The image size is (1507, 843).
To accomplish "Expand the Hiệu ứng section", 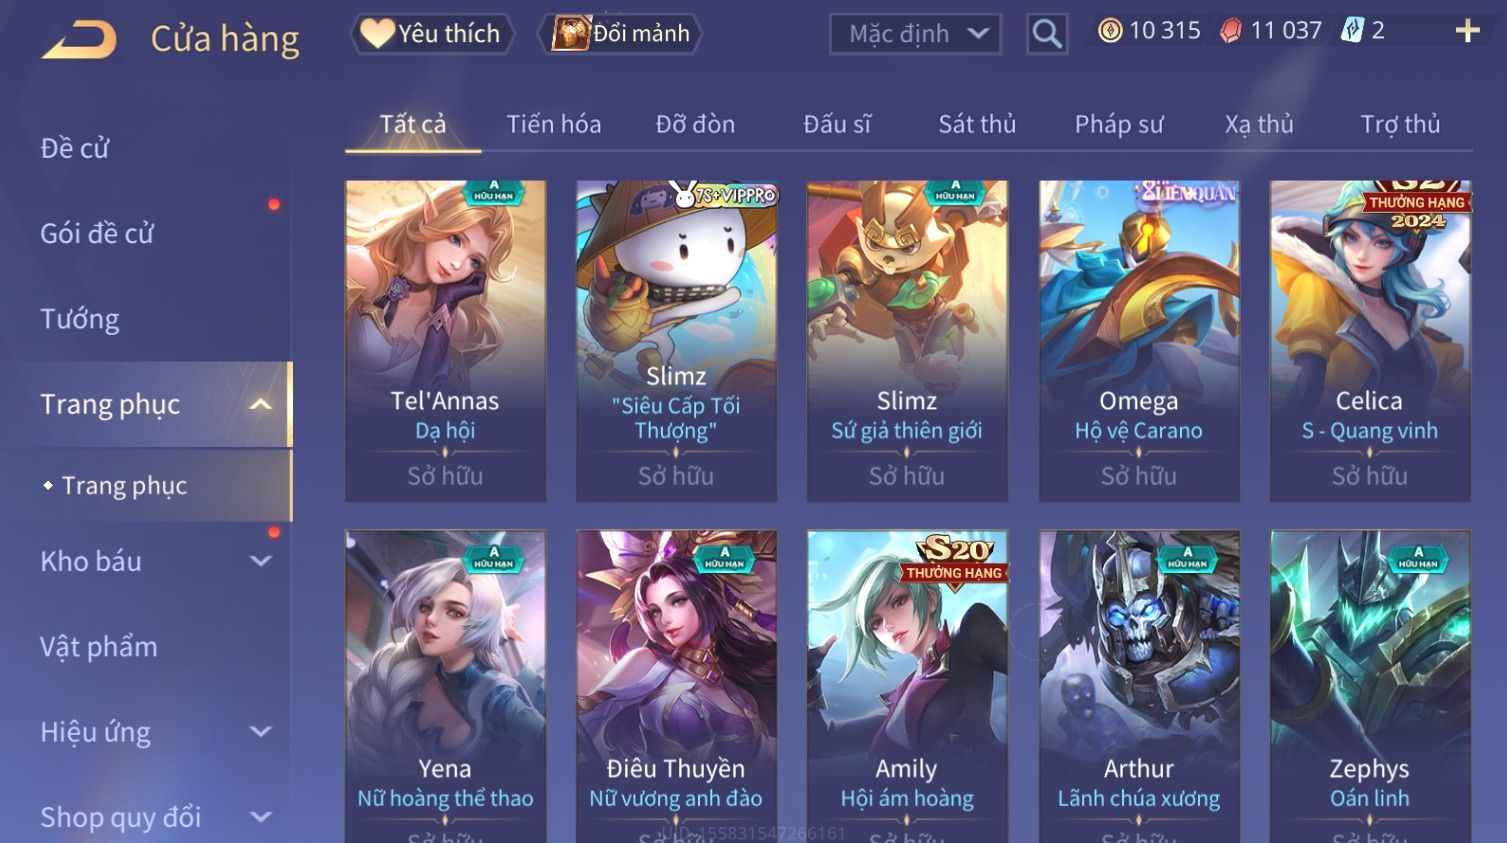I will coord(260,732).
